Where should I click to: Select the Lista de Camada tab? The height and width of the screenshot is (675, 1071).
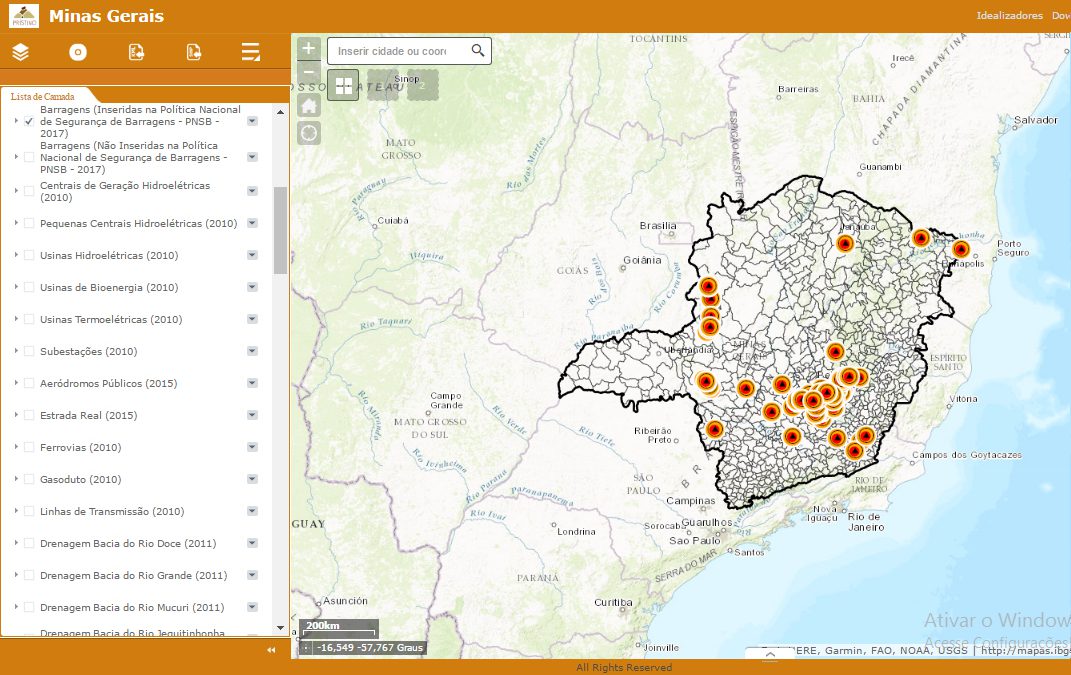pos(43,96)
